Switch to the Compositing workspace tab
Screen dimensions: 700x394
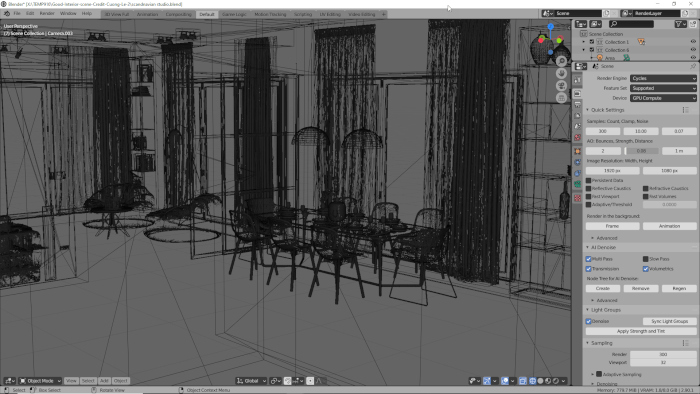[179, 14]
